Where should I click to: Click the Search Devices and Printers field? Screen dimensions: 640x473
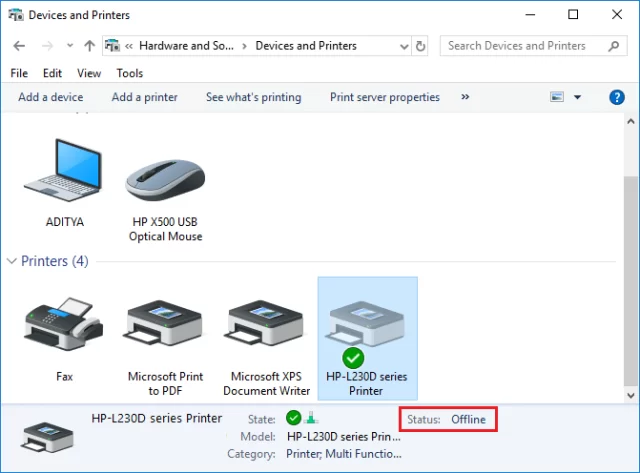(x=520, y=46)
